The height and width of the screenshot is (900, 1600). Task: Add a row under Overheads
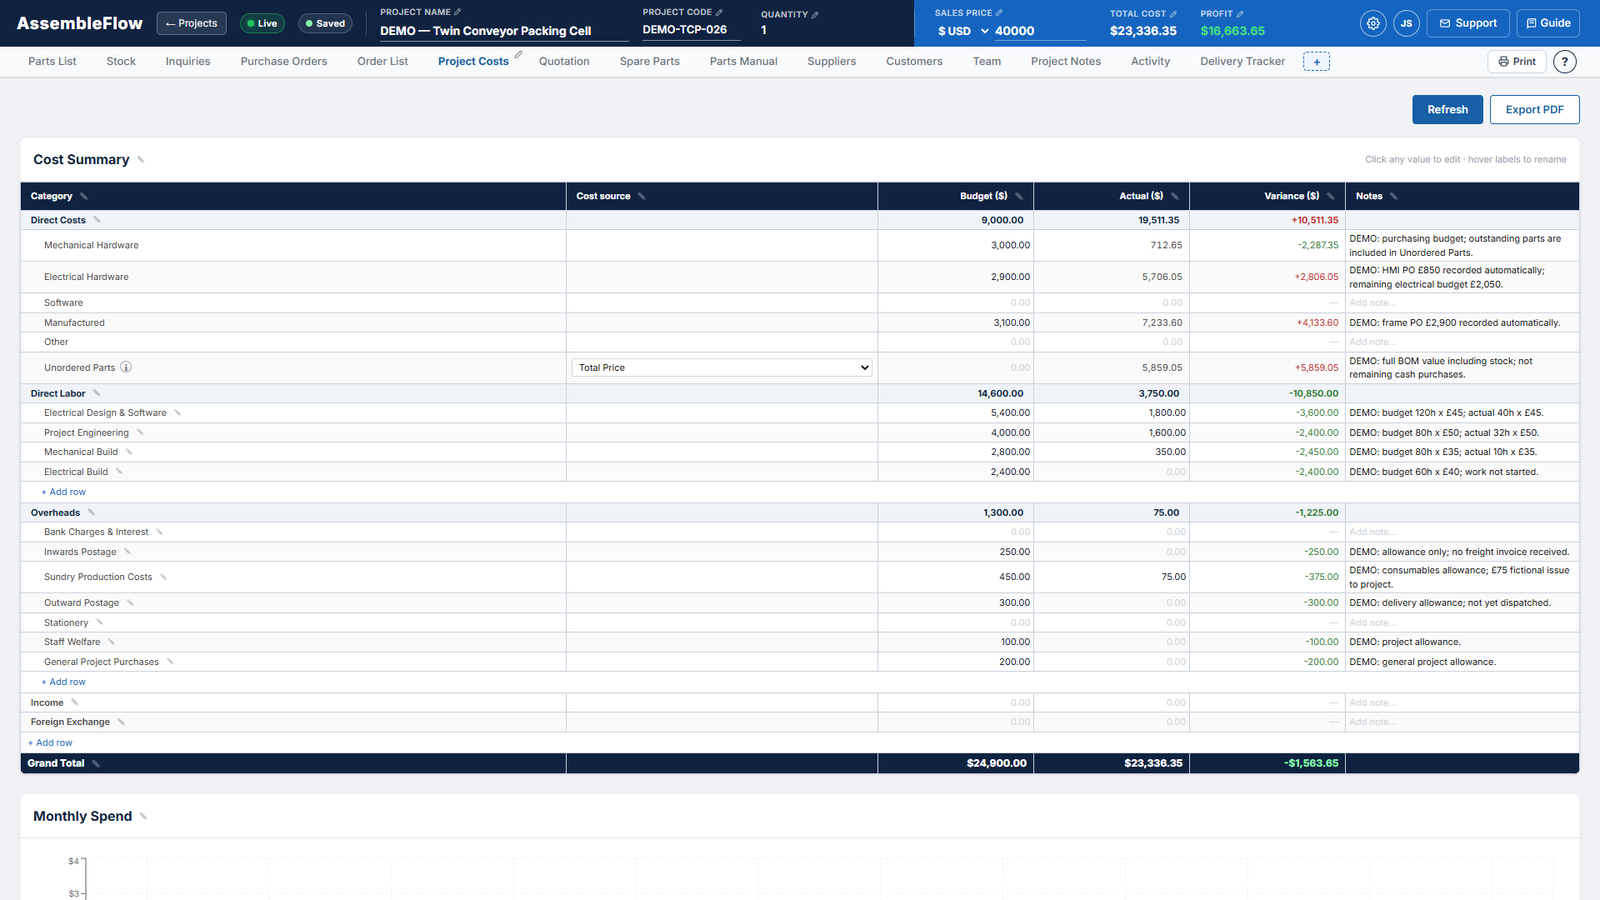tap(63, 682)
